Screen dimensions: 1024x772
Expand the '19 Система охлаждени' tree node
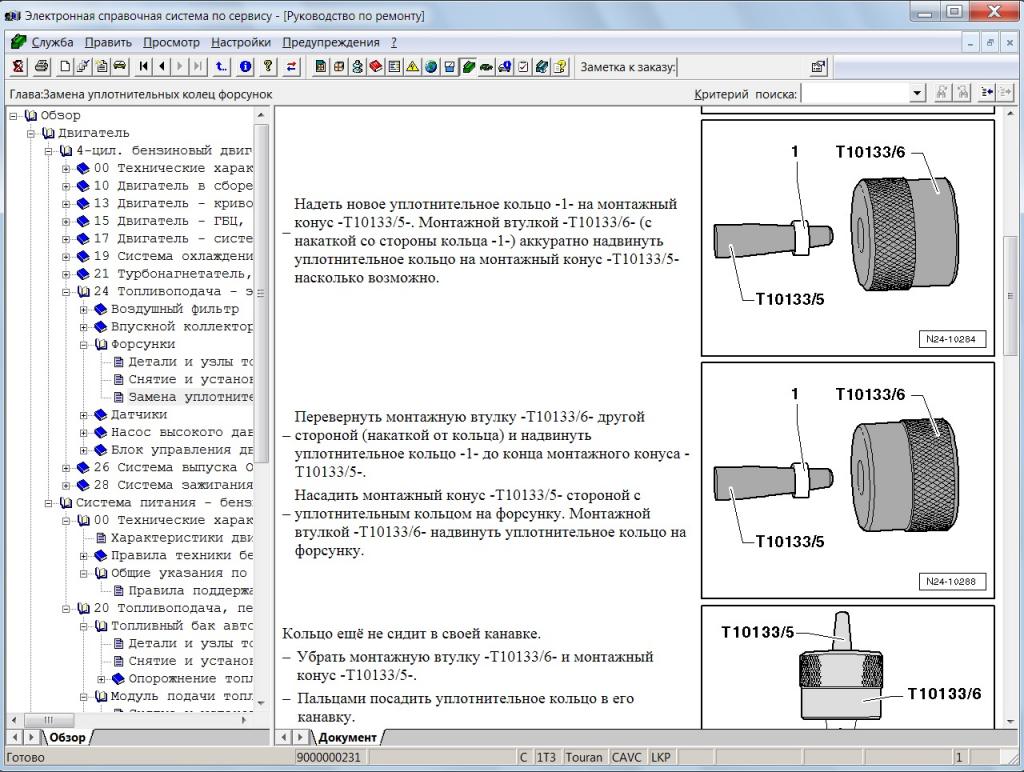(66, 257)
